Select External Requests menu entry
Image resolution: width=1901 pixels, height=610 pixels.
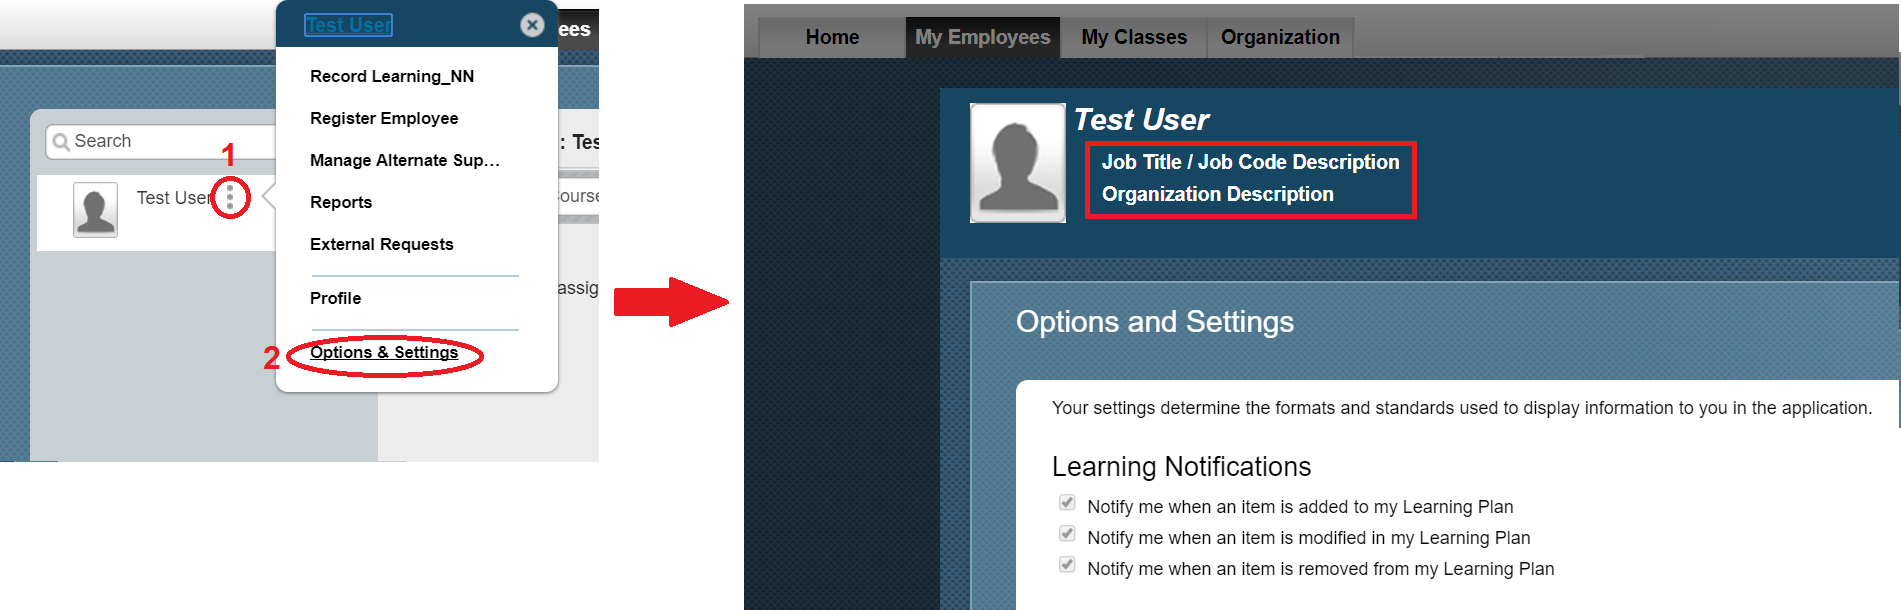[x=381, y=244]
